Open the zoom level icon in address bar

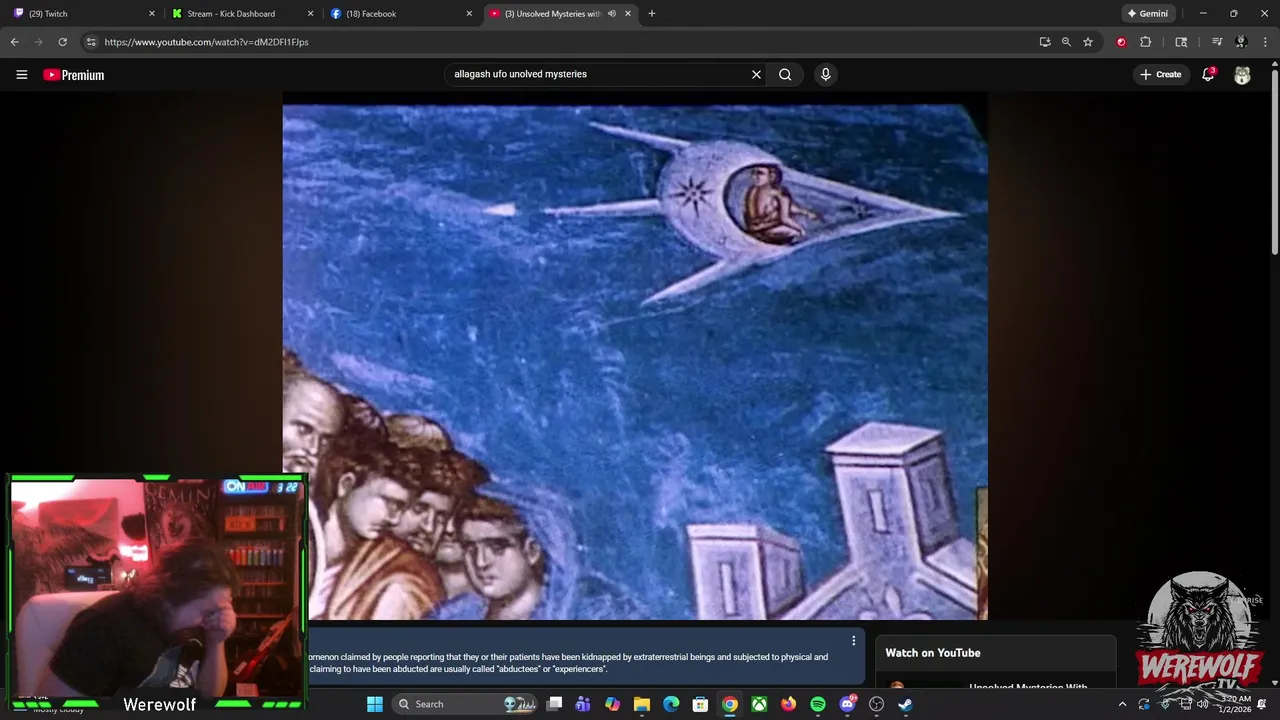pyautogui.click(x=1066, y=42)
